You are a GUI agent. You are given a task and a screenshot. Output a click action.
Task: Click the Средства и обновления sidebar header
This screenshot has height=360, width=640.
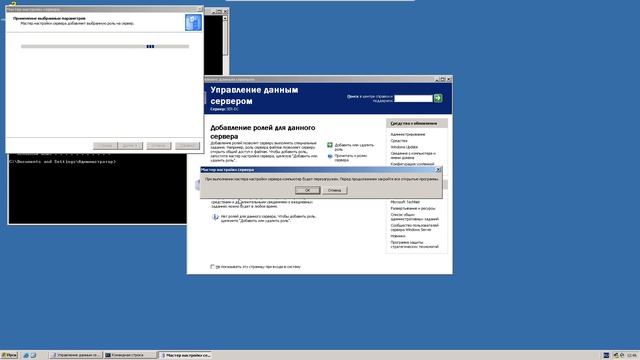tap(416, 123)
